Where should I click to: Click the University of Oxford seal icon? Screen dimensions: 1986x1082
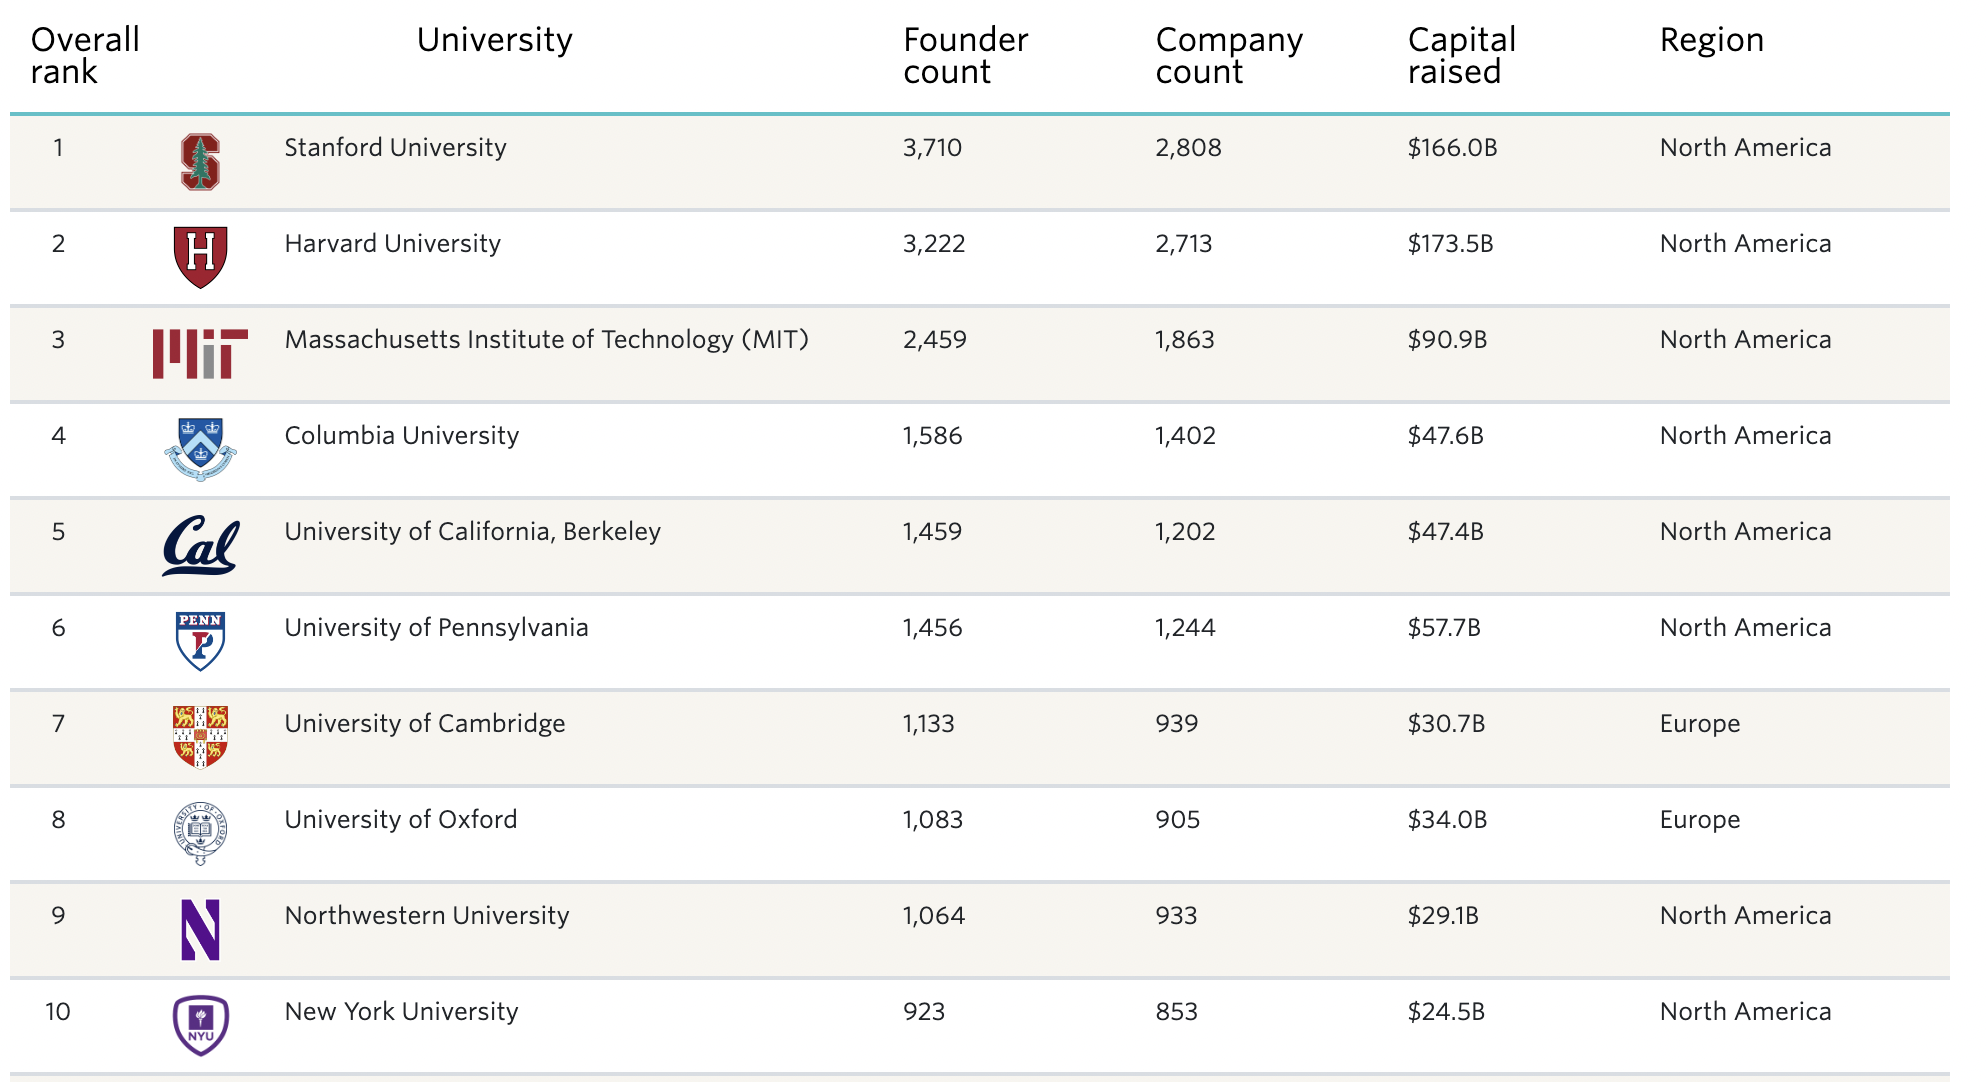coord(200,833)
